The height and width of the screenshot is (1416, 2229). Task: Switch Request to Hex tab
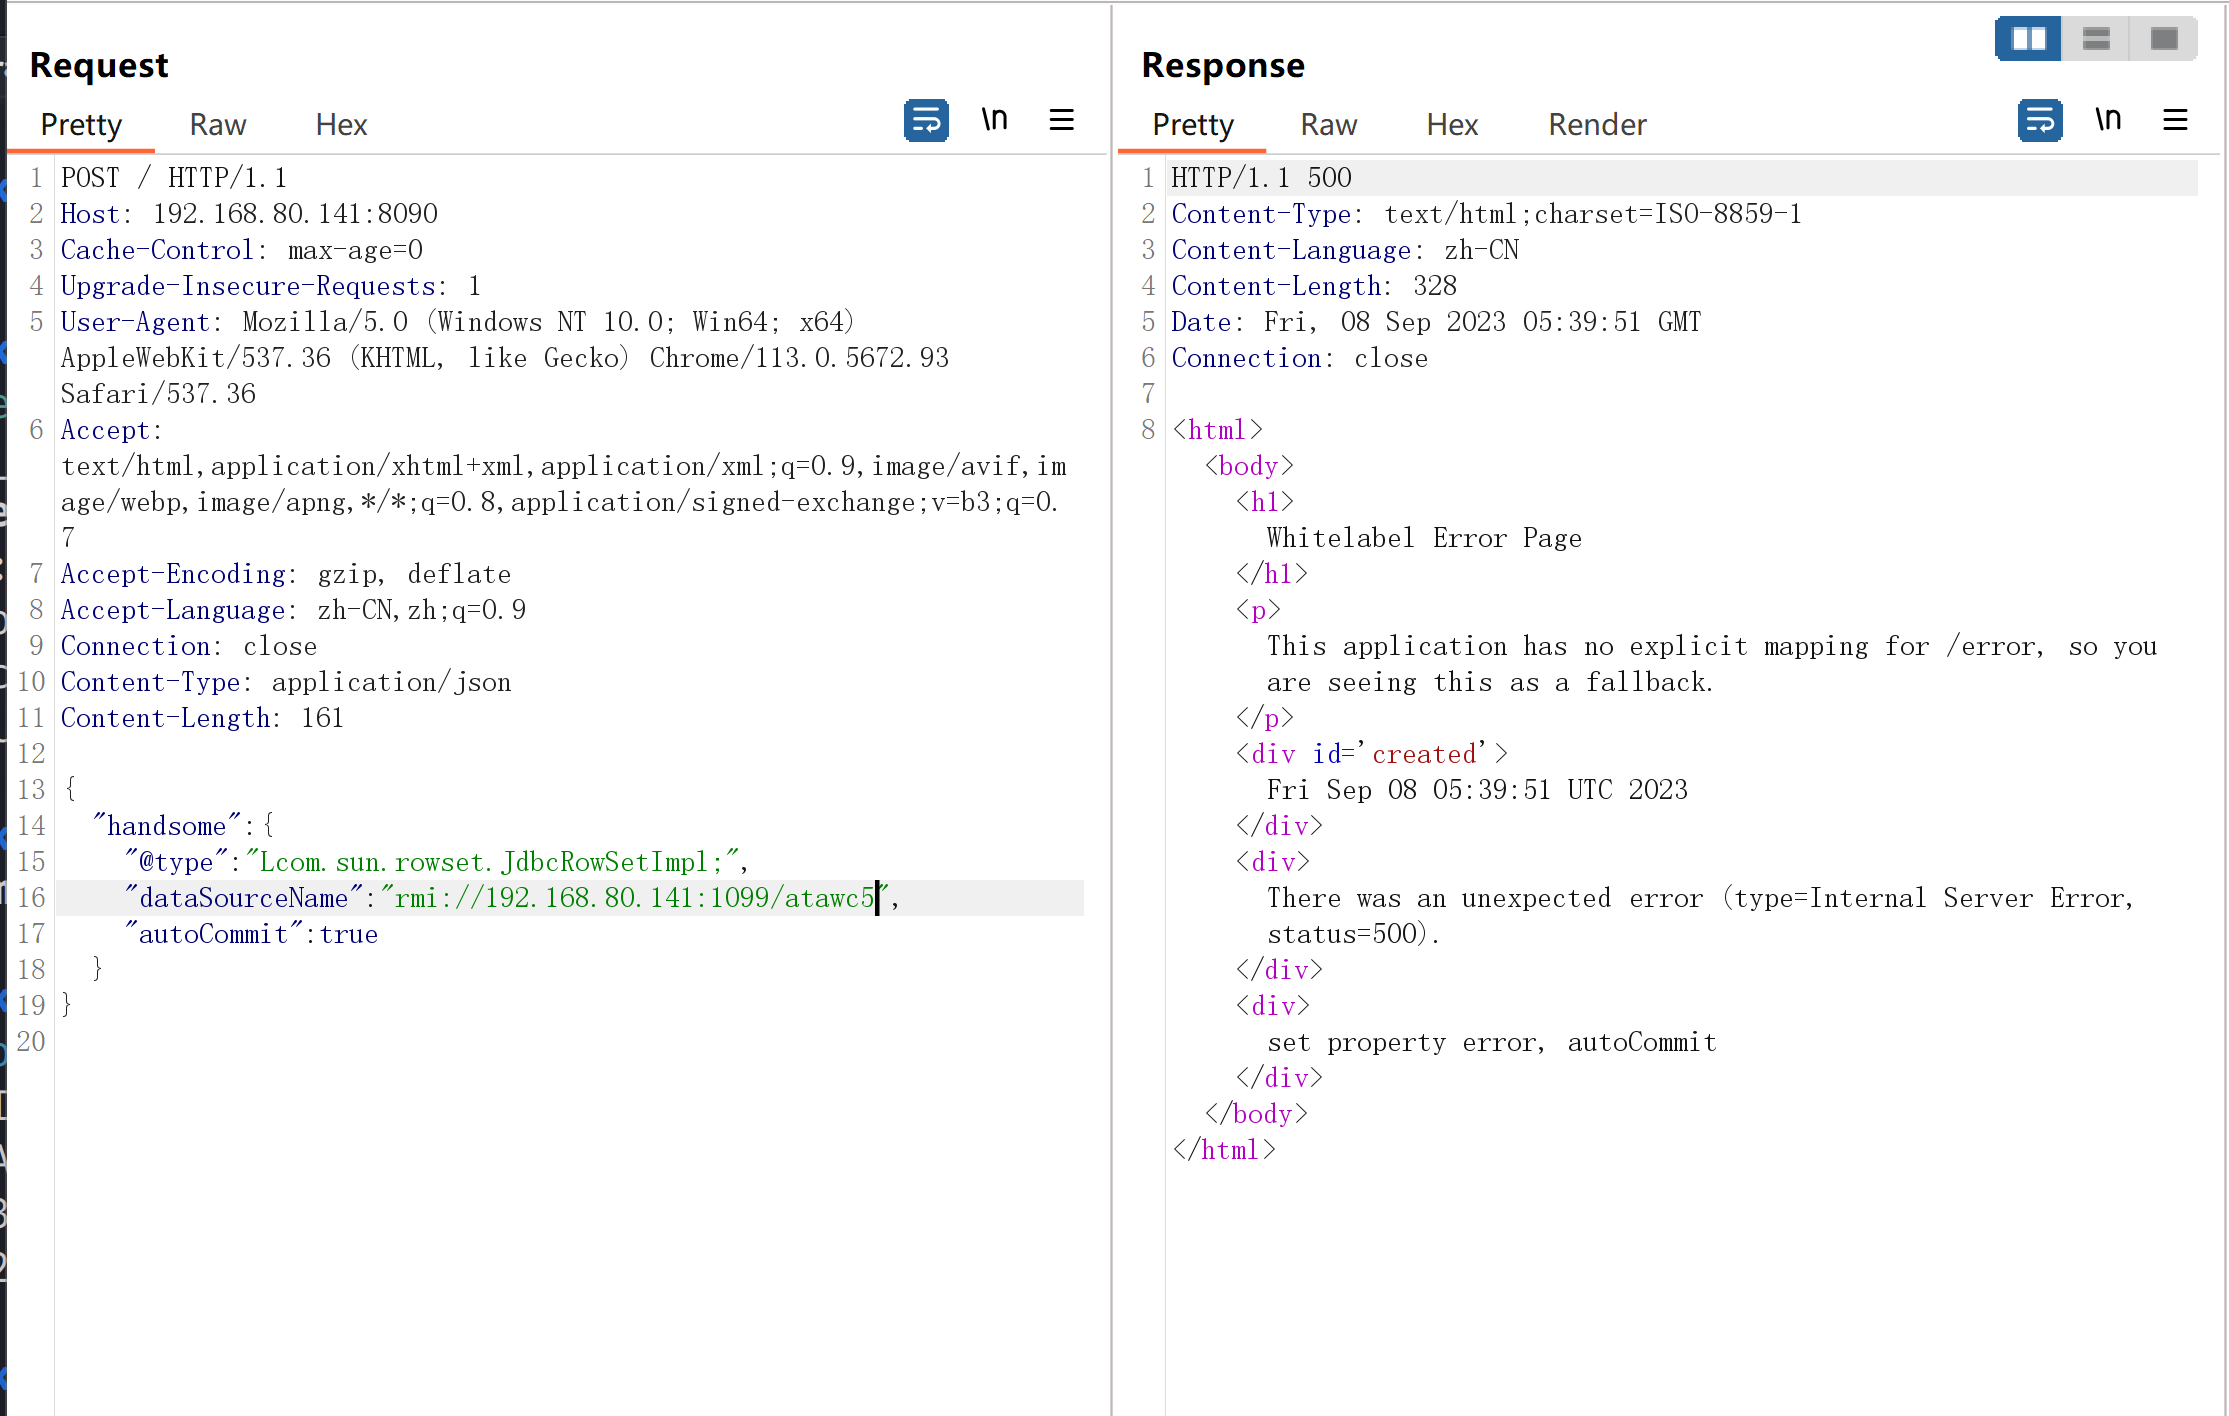tap(342, 125)
